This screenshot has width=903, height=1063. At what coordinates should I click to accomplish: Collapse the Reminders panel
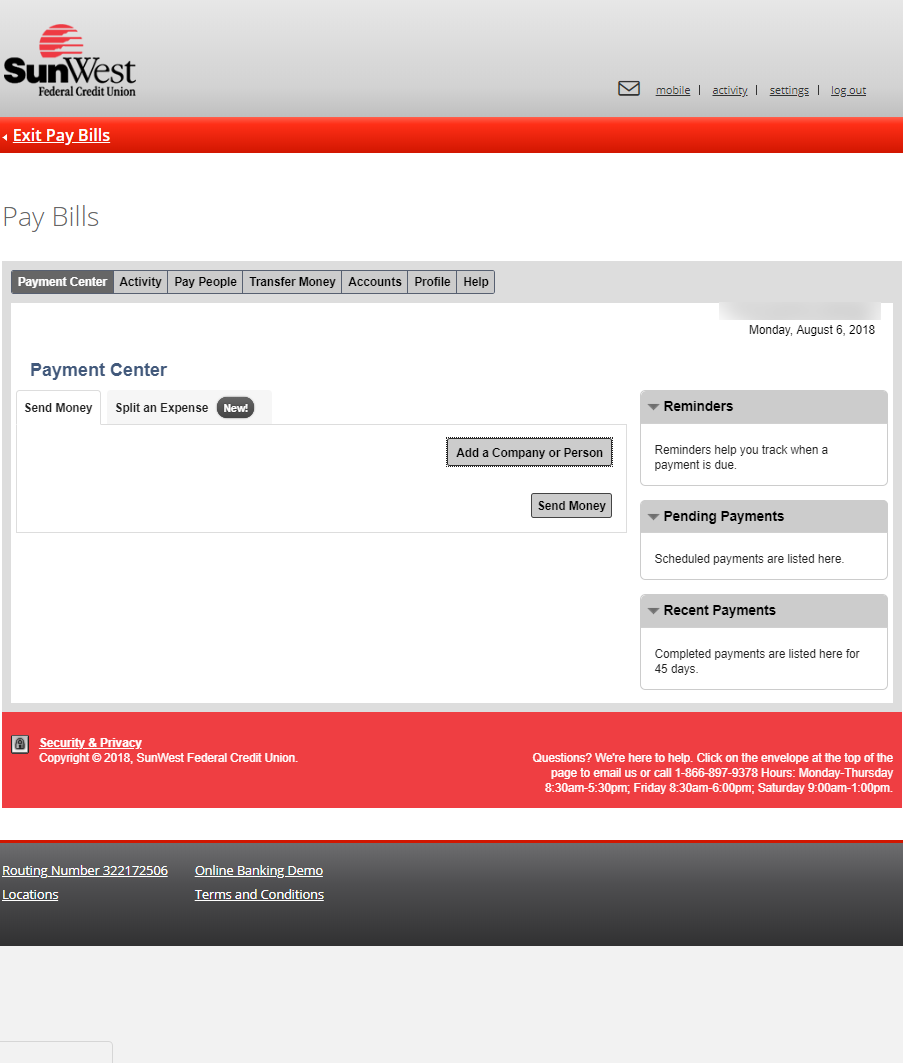pos(653,407)
